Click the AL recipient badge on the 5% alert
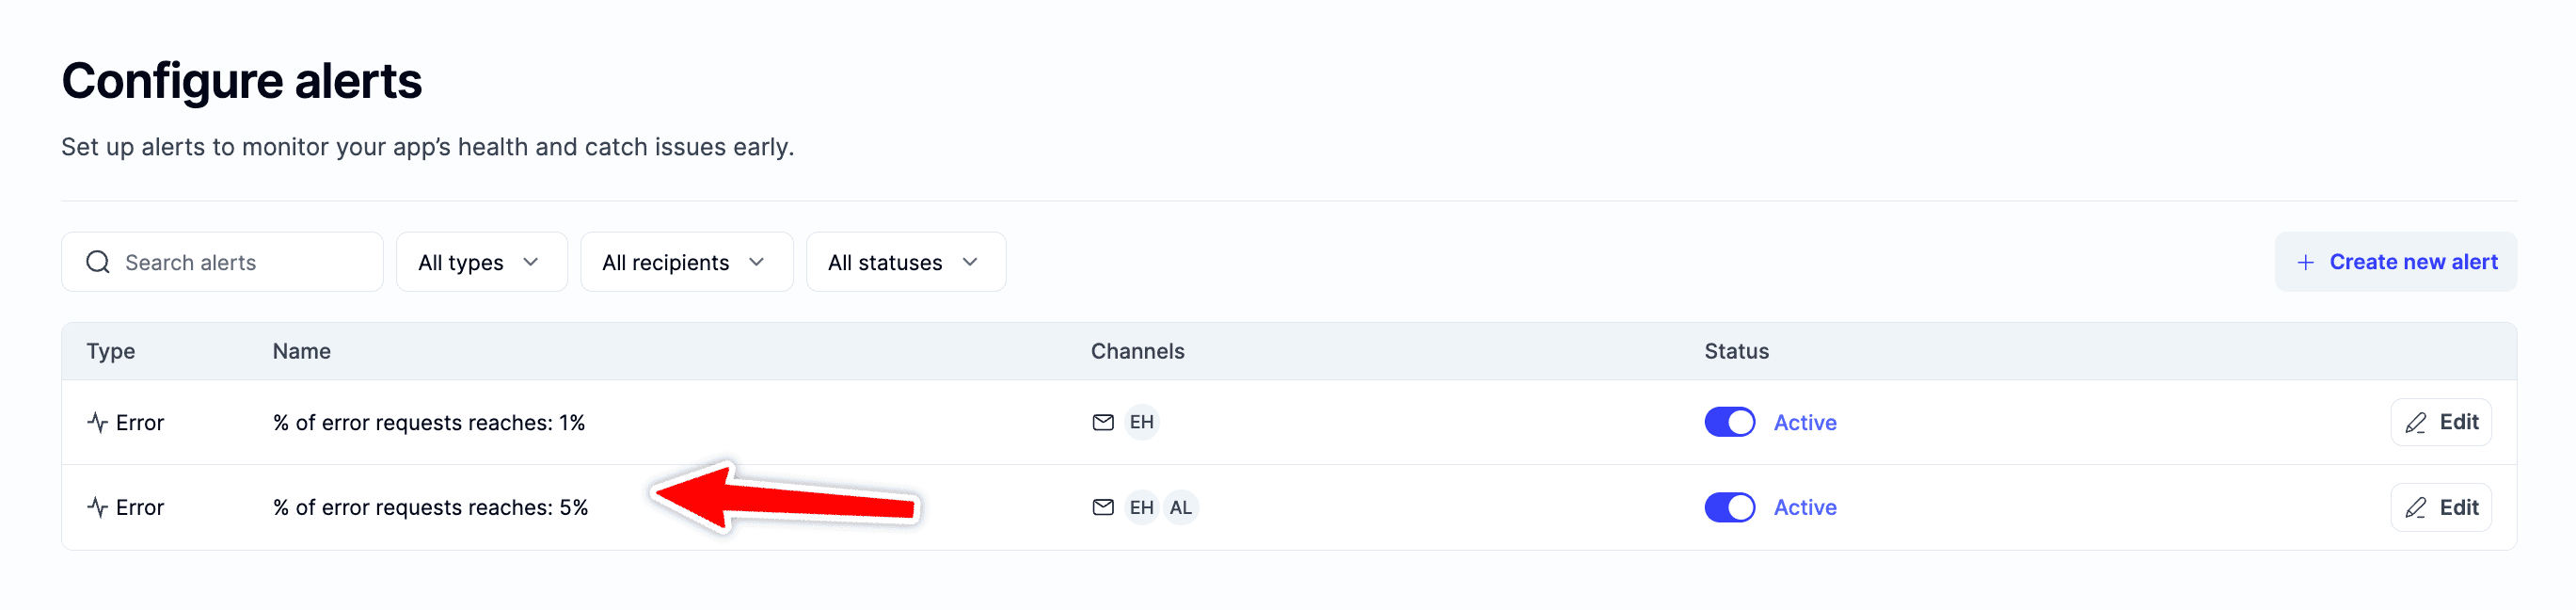 pyautogui.click(x=1180, y=507)
